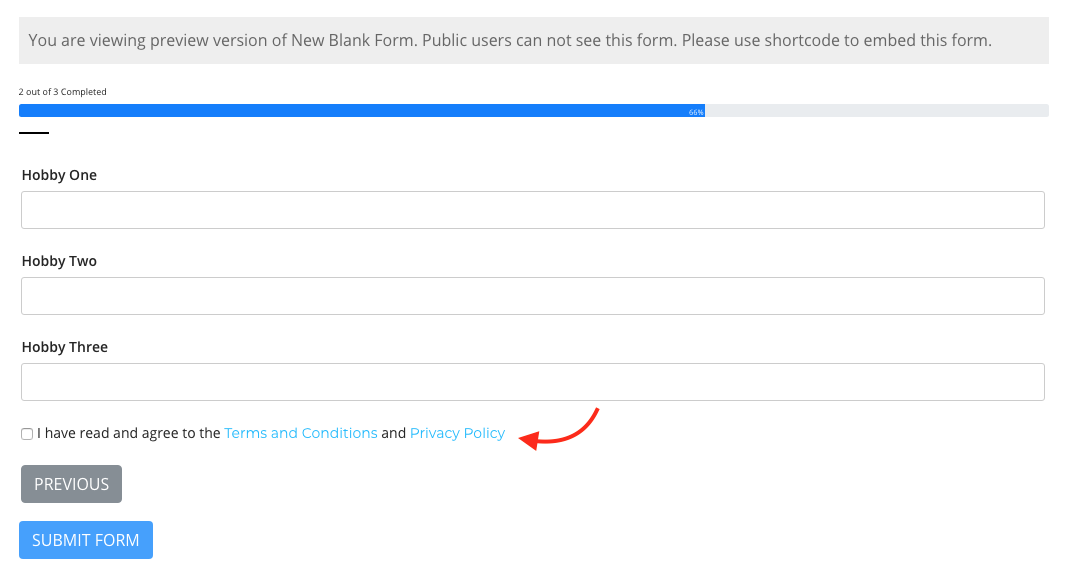1074x575 pixels.
Task: Click the "I have read and agree" label text
Action: (128, 433)
